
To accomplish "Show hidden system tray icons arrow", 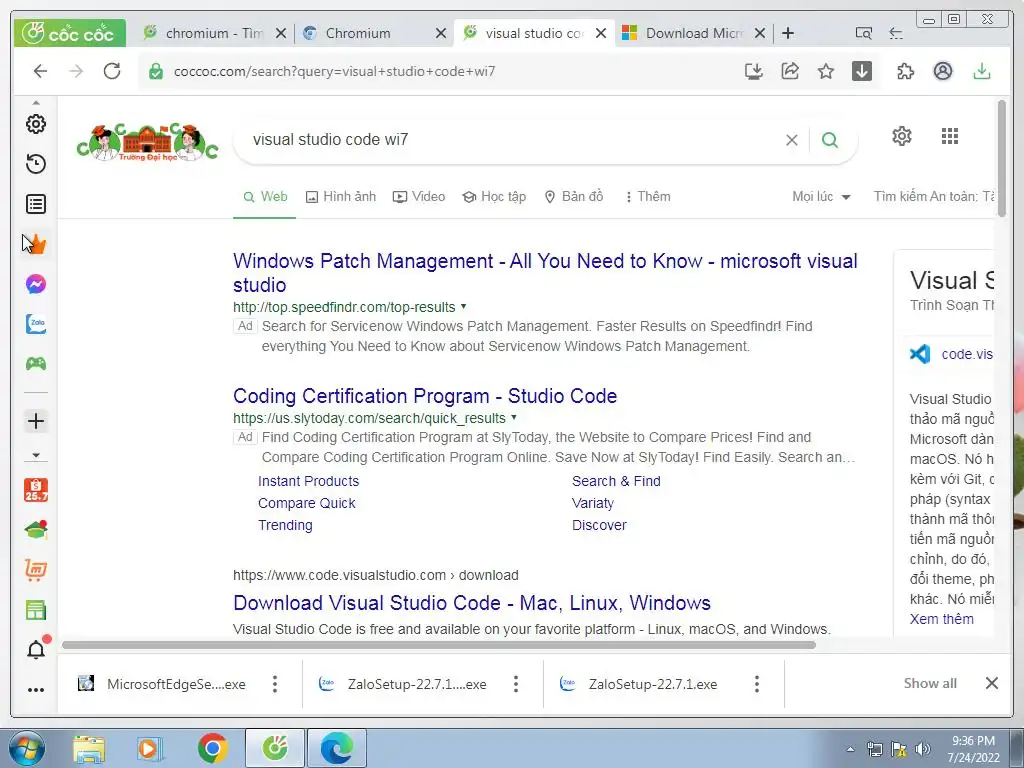I will coord(850,749).
